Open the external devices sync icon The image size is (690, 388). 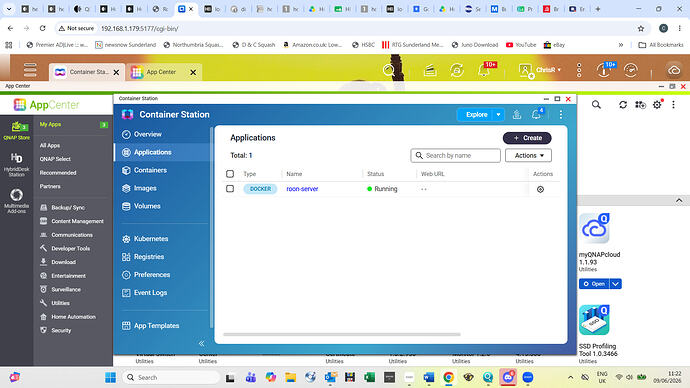point(457,70)
